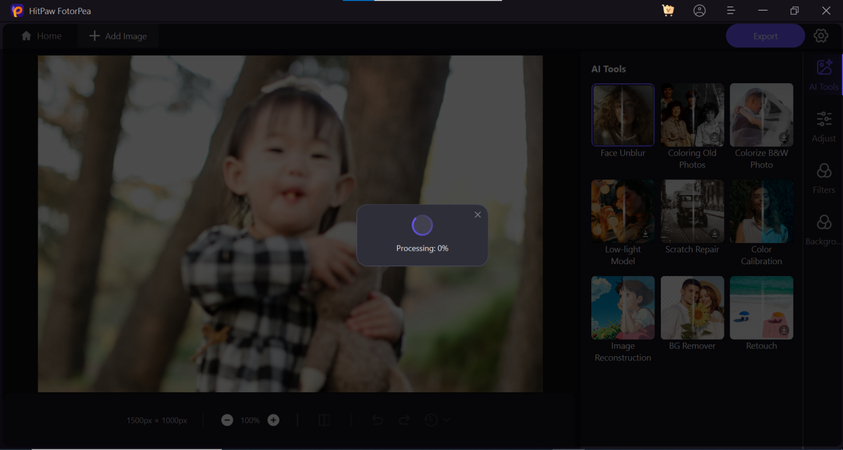Click download icon on Scratch Repair
This screenshot has width=843, height=450.
(x=715, y=234)
